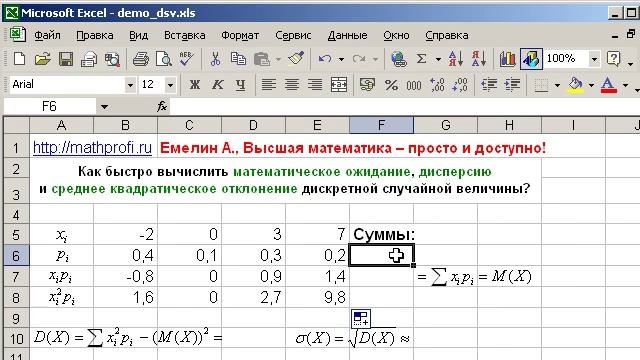Toggle the Drawing toolbar button
640x360 pixels.
531,59
